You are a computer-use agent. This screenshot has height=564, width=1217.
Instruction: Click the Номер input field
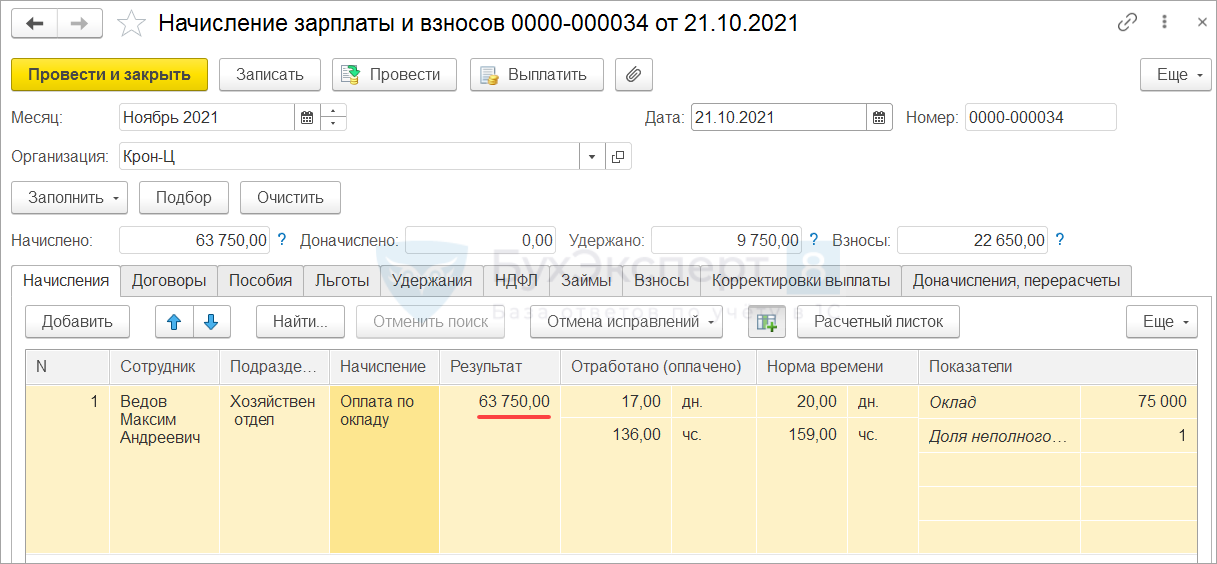click(1040, 118)
